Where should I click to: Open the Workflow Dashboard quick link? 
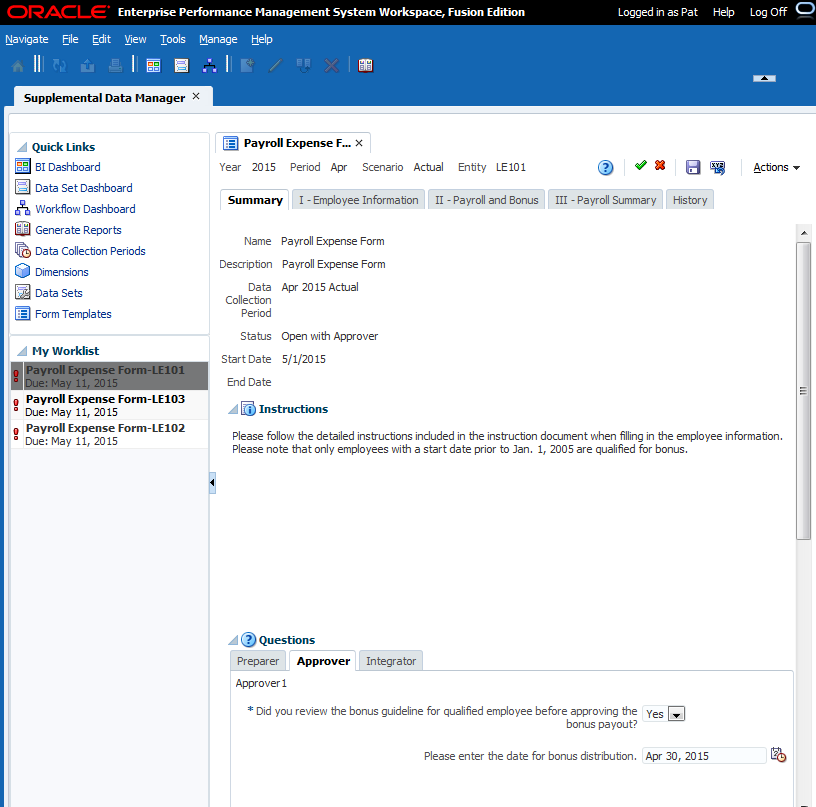pyautogui.click(x=85, y=209)
